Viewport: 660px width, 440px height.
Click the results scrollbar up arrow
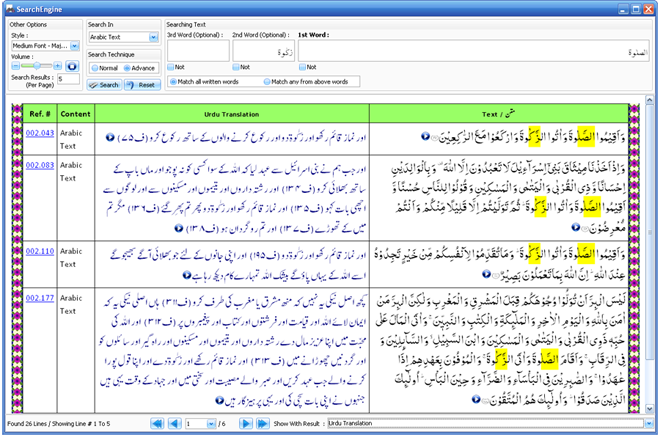(x=649, y=100)
